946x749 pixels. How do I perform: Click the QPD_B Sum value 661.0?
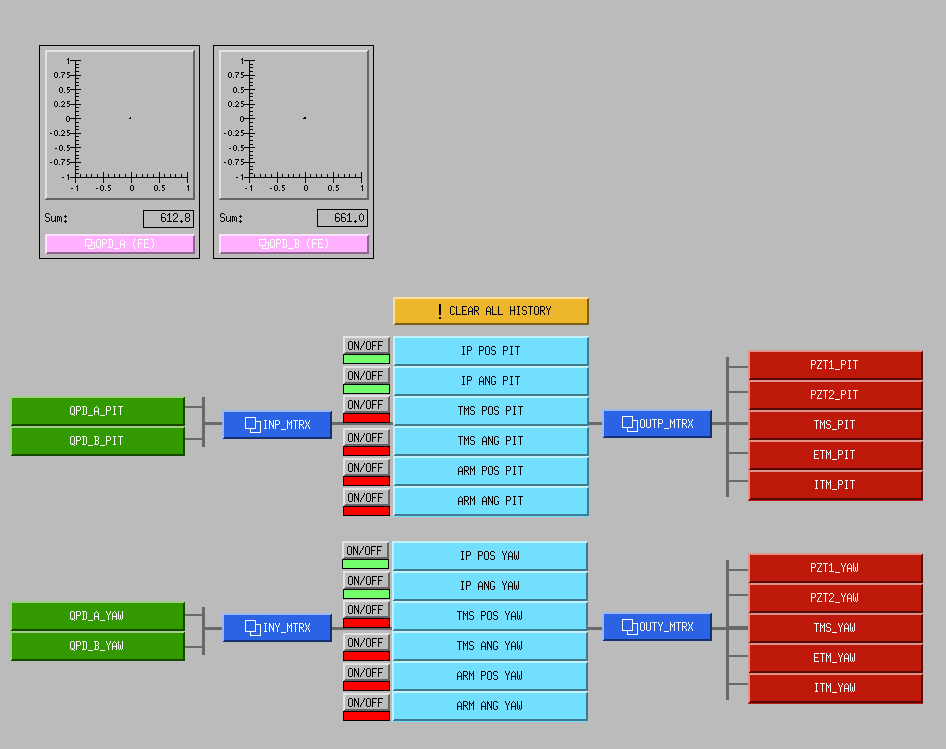pyautogui.click(x=343, y=218)
